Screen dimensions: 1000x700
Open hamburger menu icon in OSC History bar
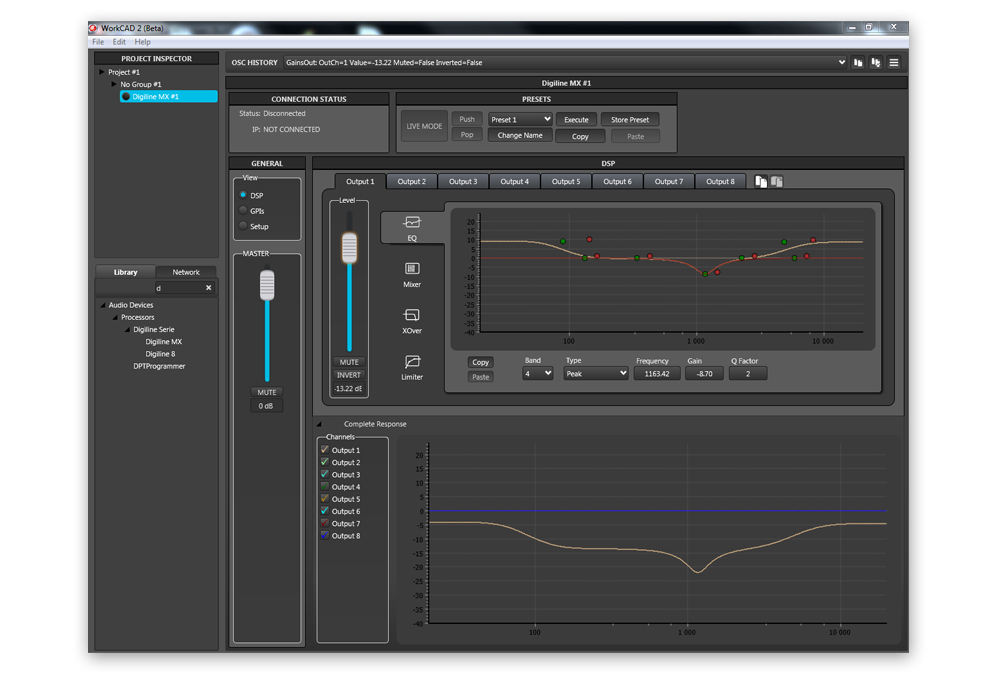(894, 63)
